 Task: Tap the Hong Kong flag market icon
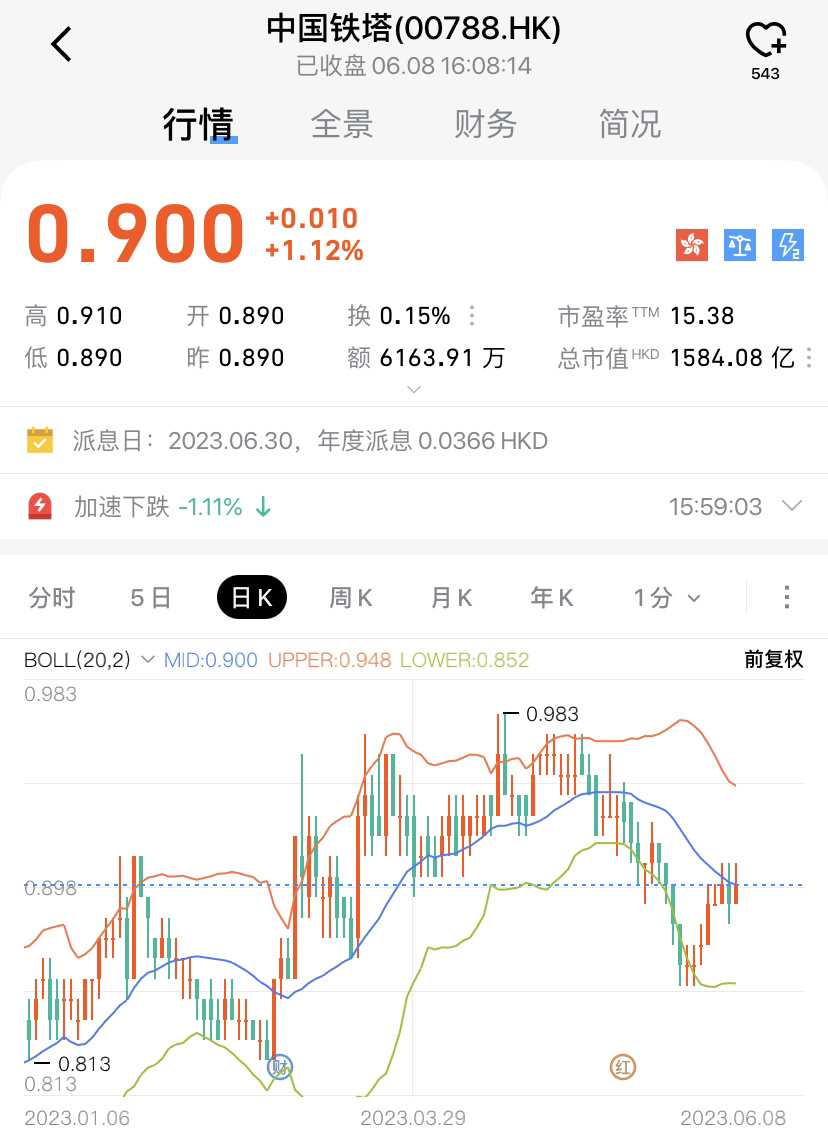coord(691,244)
